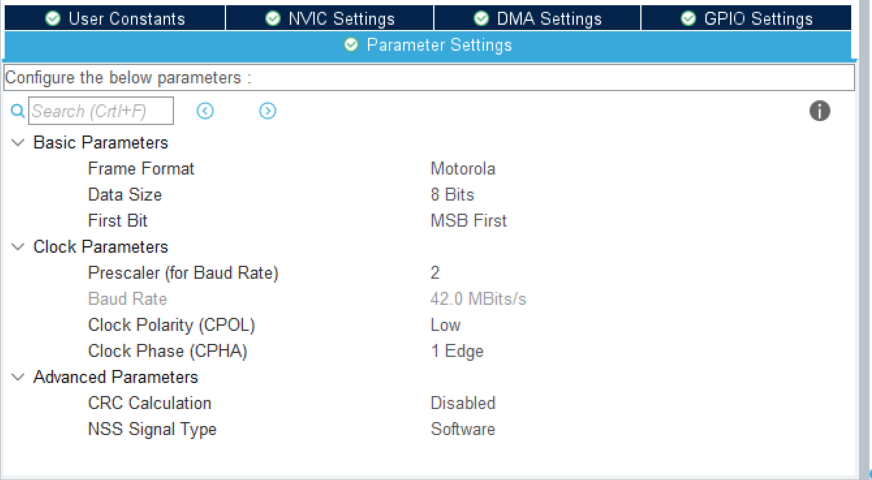Switch to the User Constants tab
The image size is (872, 480).
tap(115, 18)
